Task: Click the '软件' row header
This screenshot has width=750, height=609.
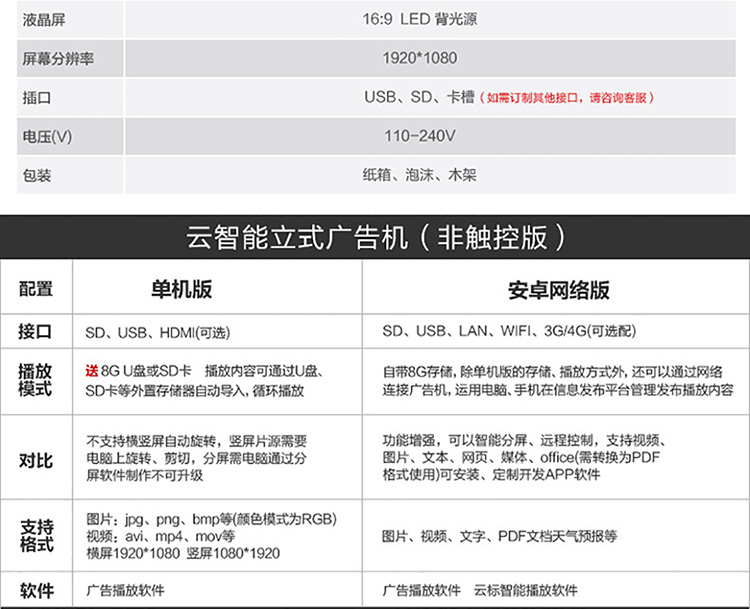Action: (37, 590)
